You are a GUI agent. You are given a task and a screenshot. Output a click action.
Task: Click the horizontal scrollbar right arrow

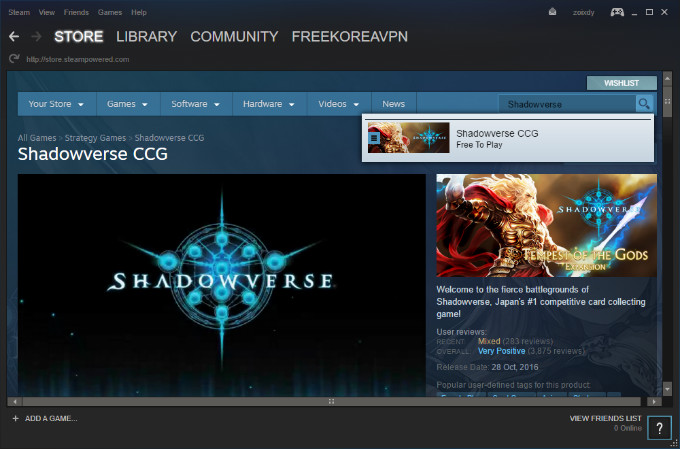[x=654, y=402]
